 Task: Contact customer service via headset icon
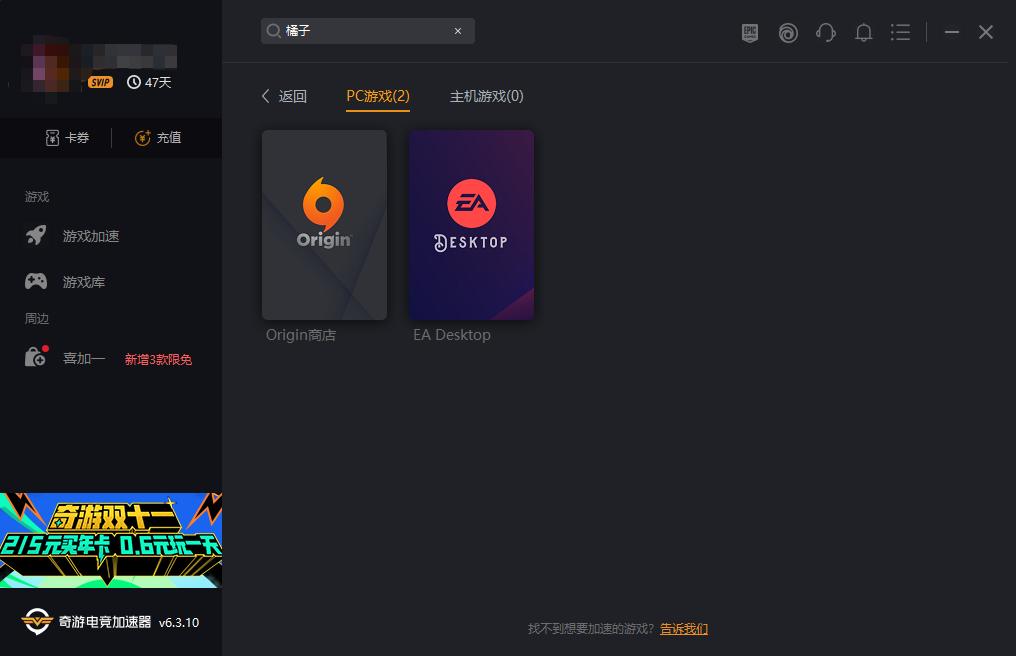[826, 32]
